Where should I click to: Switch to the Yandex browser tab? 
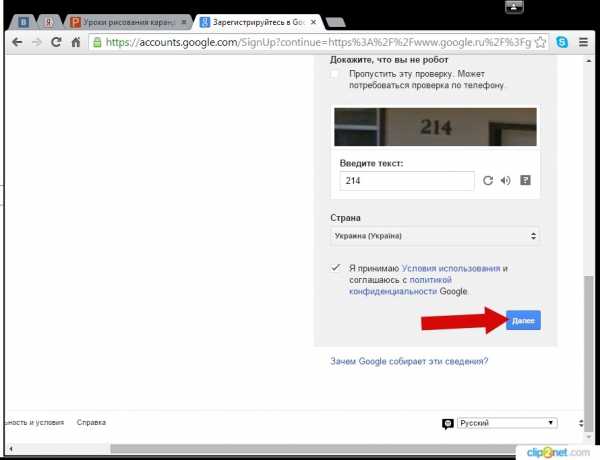[x=49, y=23]
